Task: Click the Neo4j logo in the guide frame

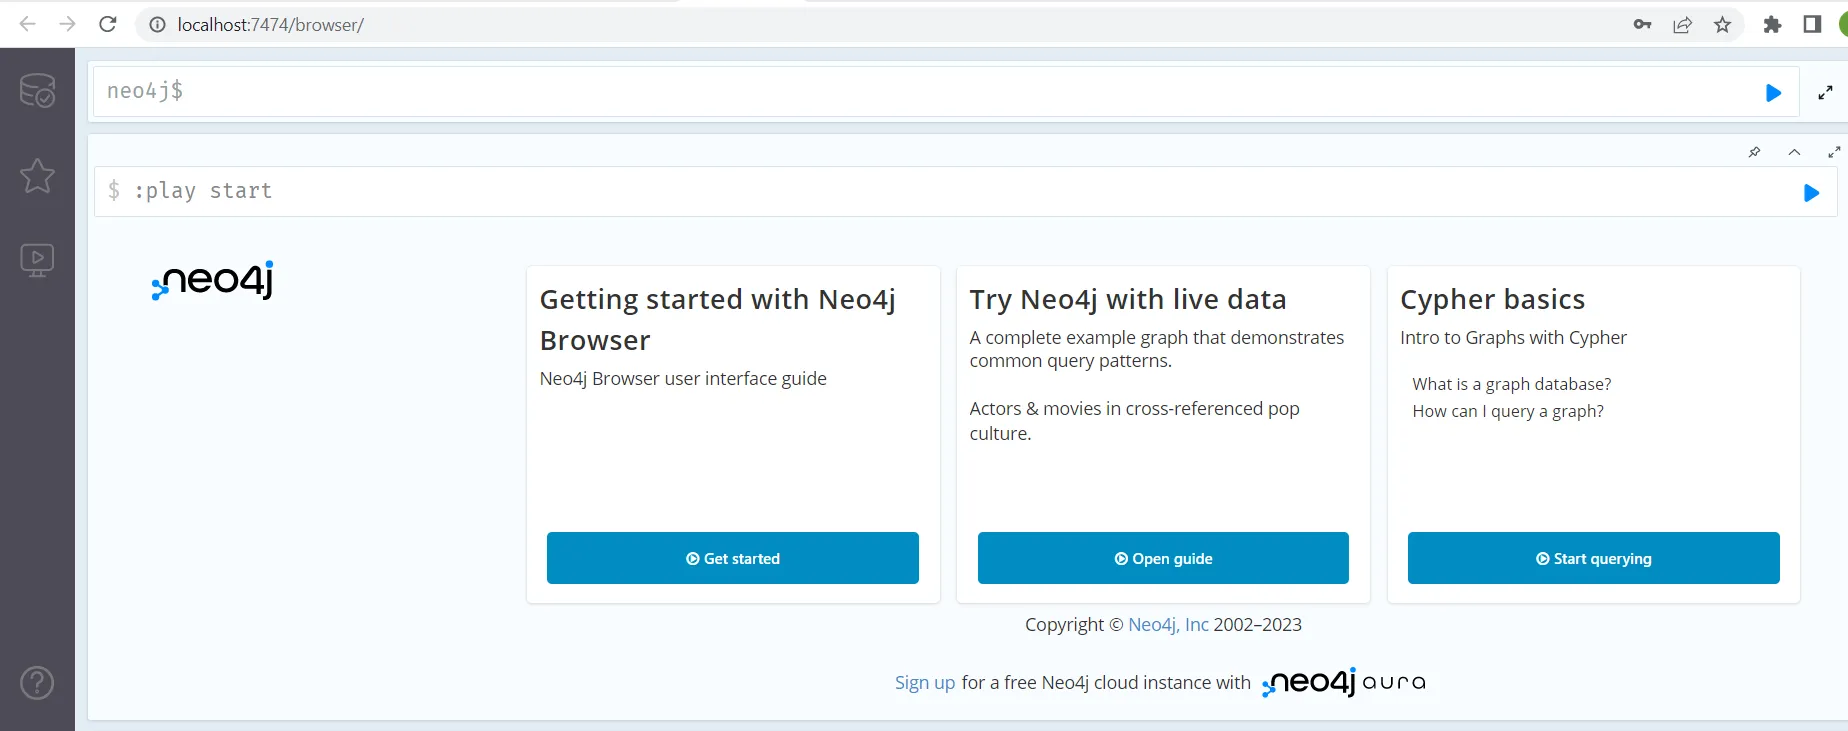Action: [212, 280]
